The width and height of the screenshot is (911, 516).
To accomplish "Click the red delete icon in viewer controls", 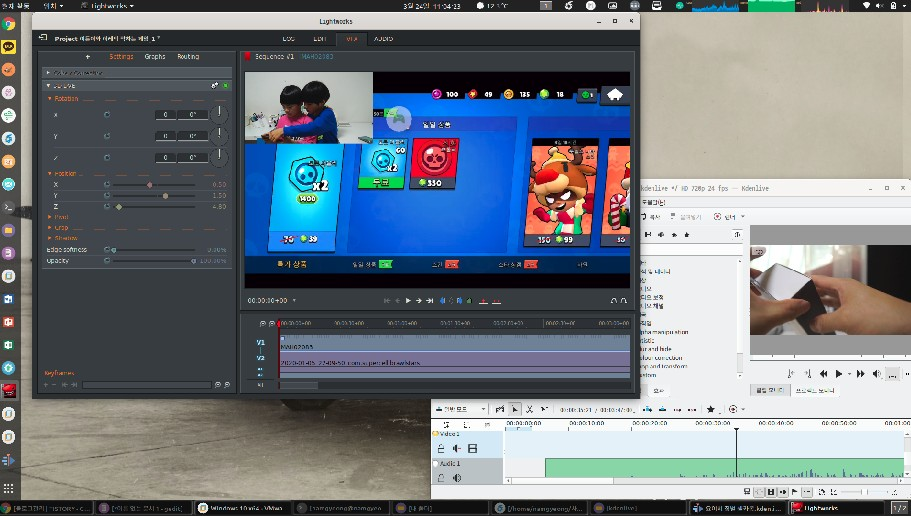I will [x=496, y=300].
